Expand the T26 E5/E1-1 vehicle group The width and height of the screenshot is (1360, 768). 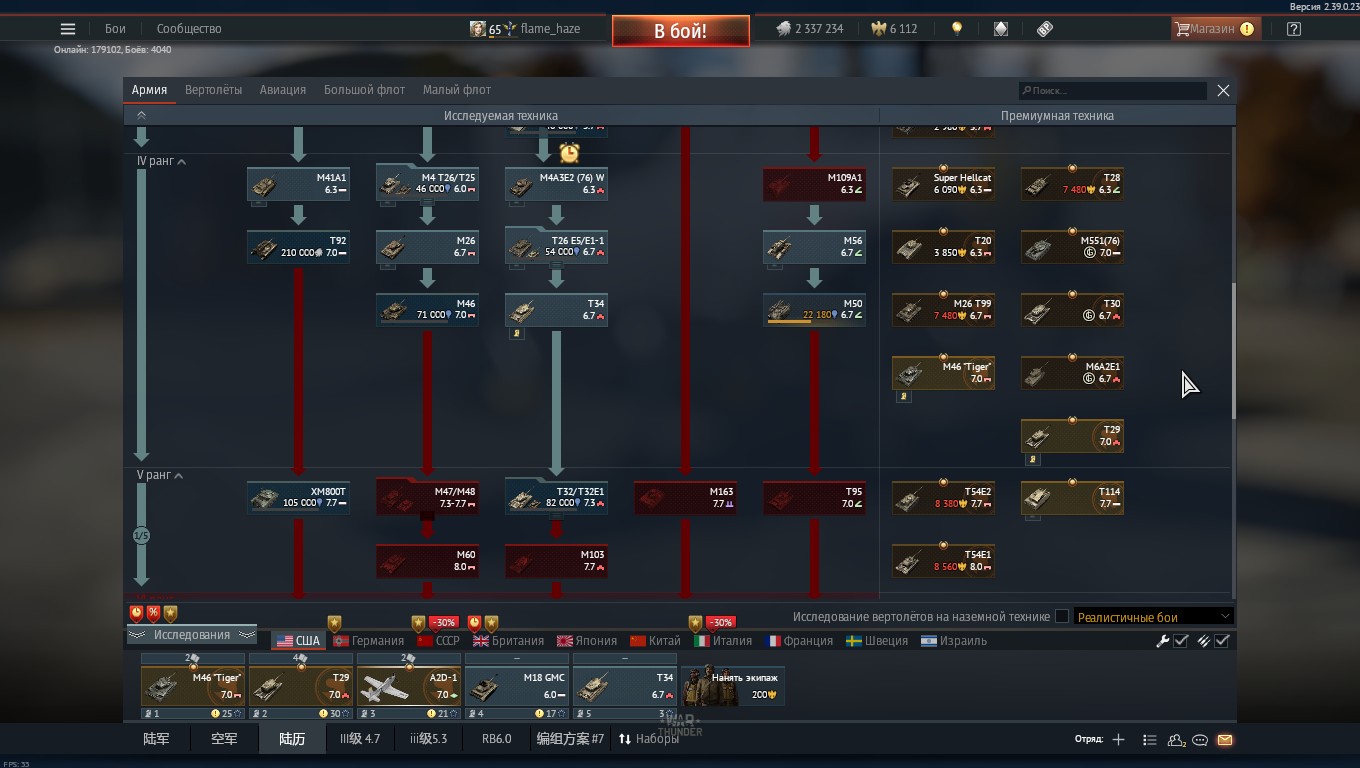[556, 247]
